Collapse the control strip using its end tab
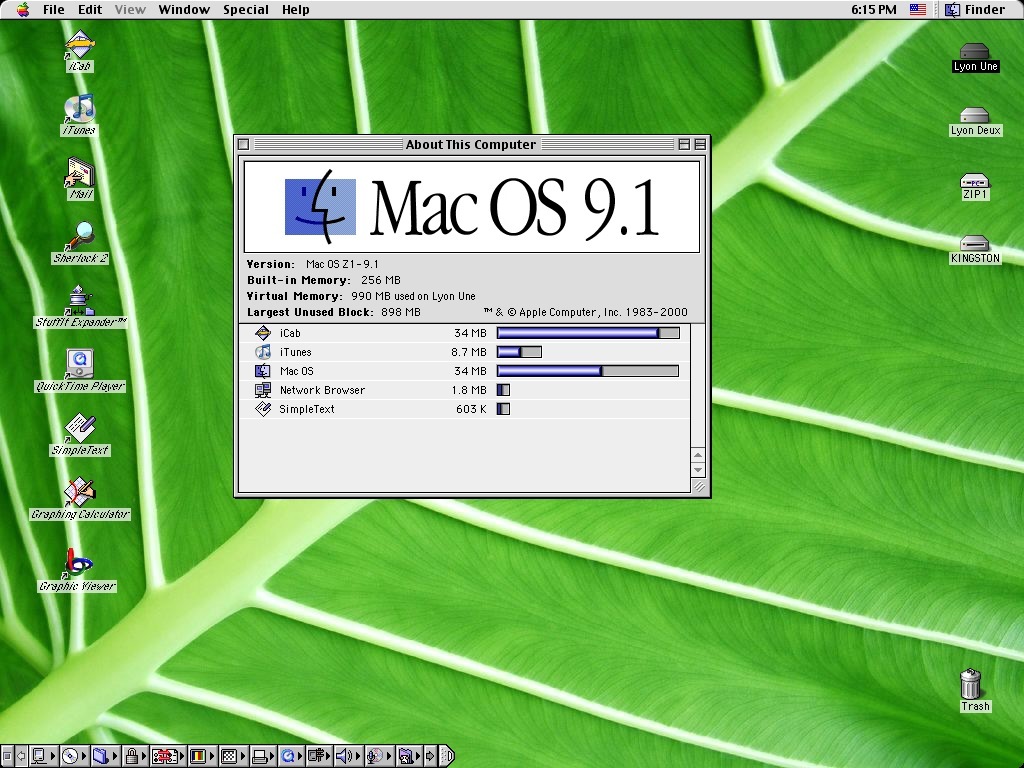 point(447,756)
